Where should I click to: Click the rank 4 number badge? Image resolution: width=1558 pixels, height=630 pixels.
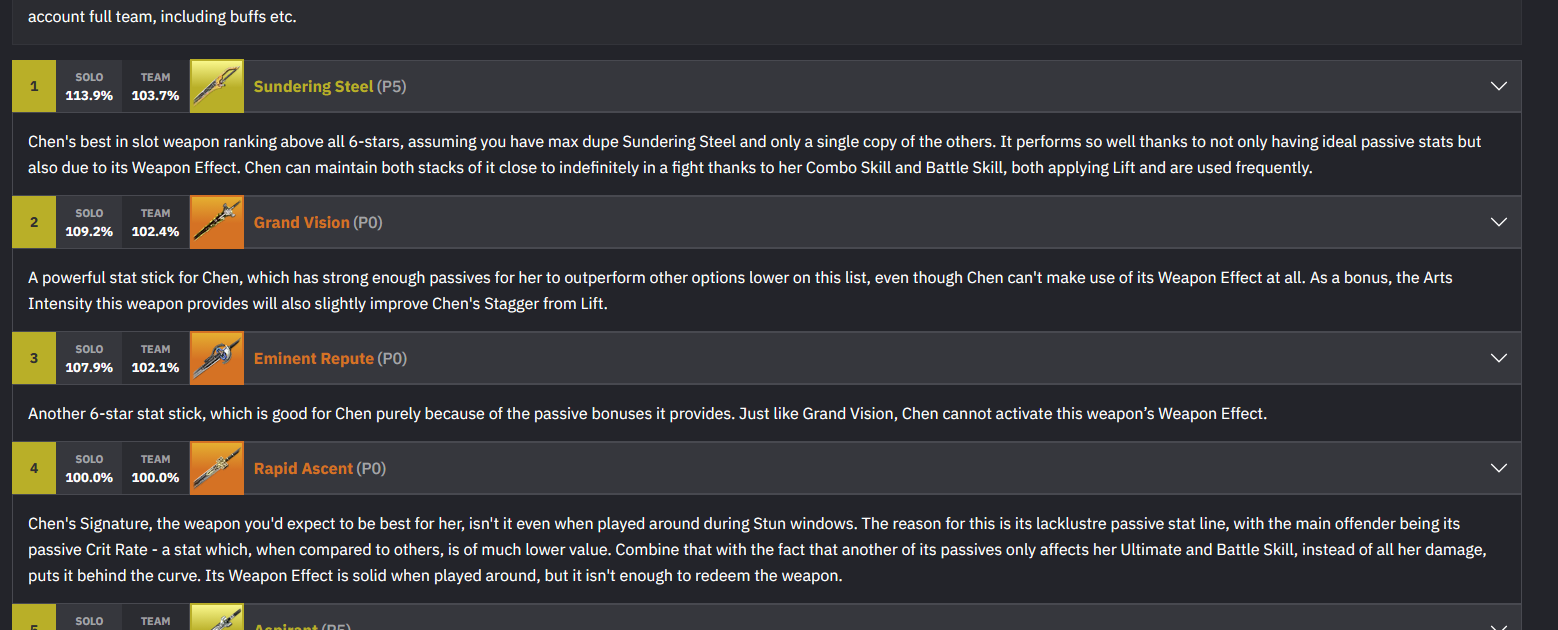pos(34,468)
